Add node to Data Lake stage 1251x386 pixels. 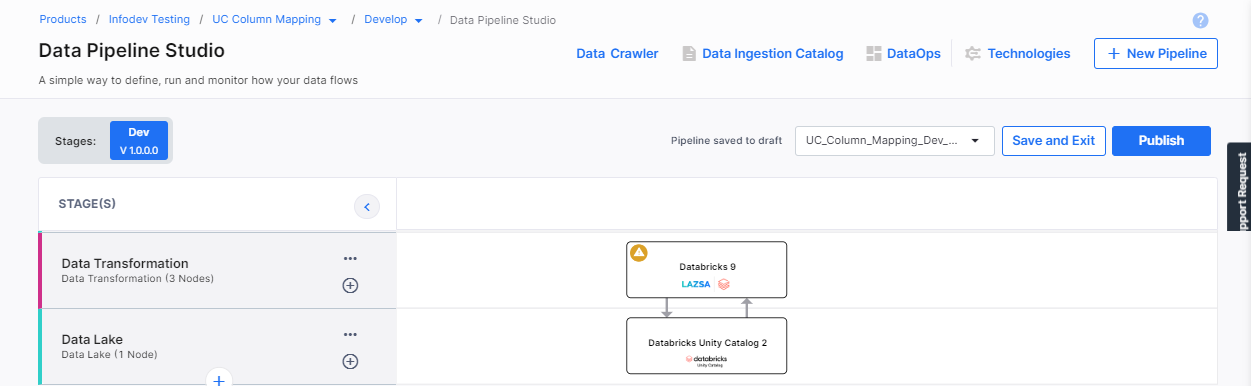point(350,361)
